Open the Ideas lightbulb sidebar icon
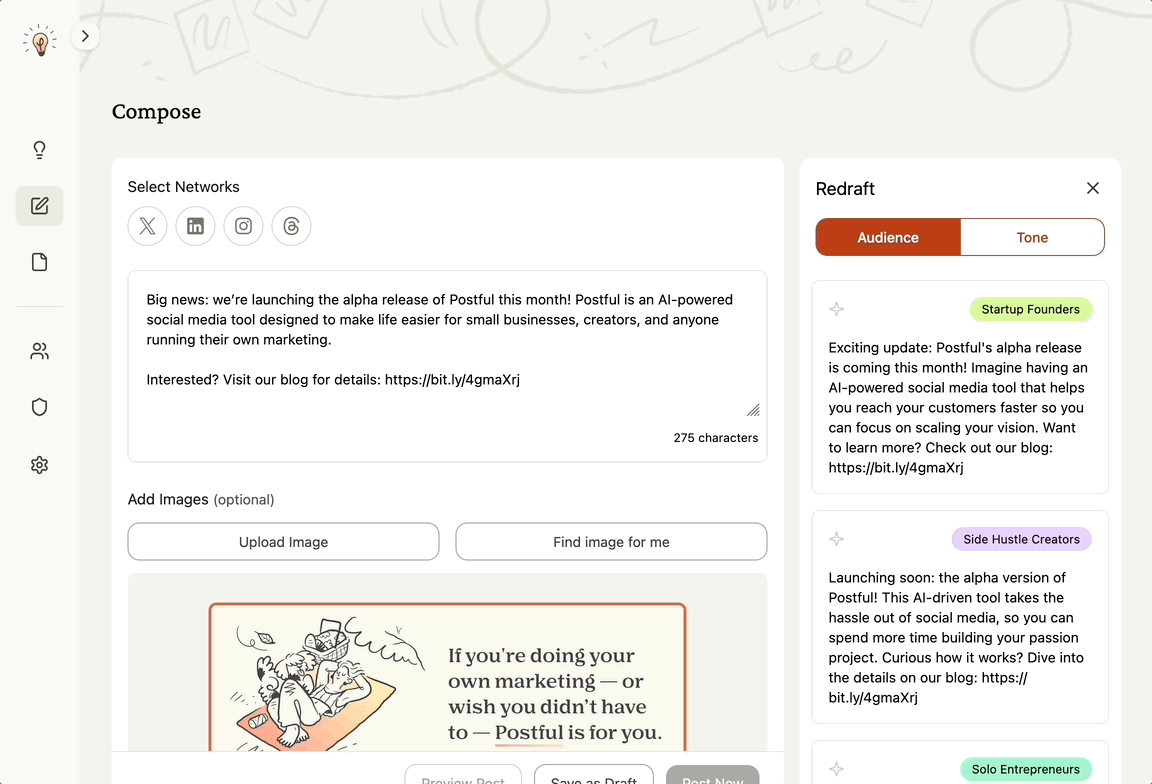1152x784 pixels. (x=39, y=150)
